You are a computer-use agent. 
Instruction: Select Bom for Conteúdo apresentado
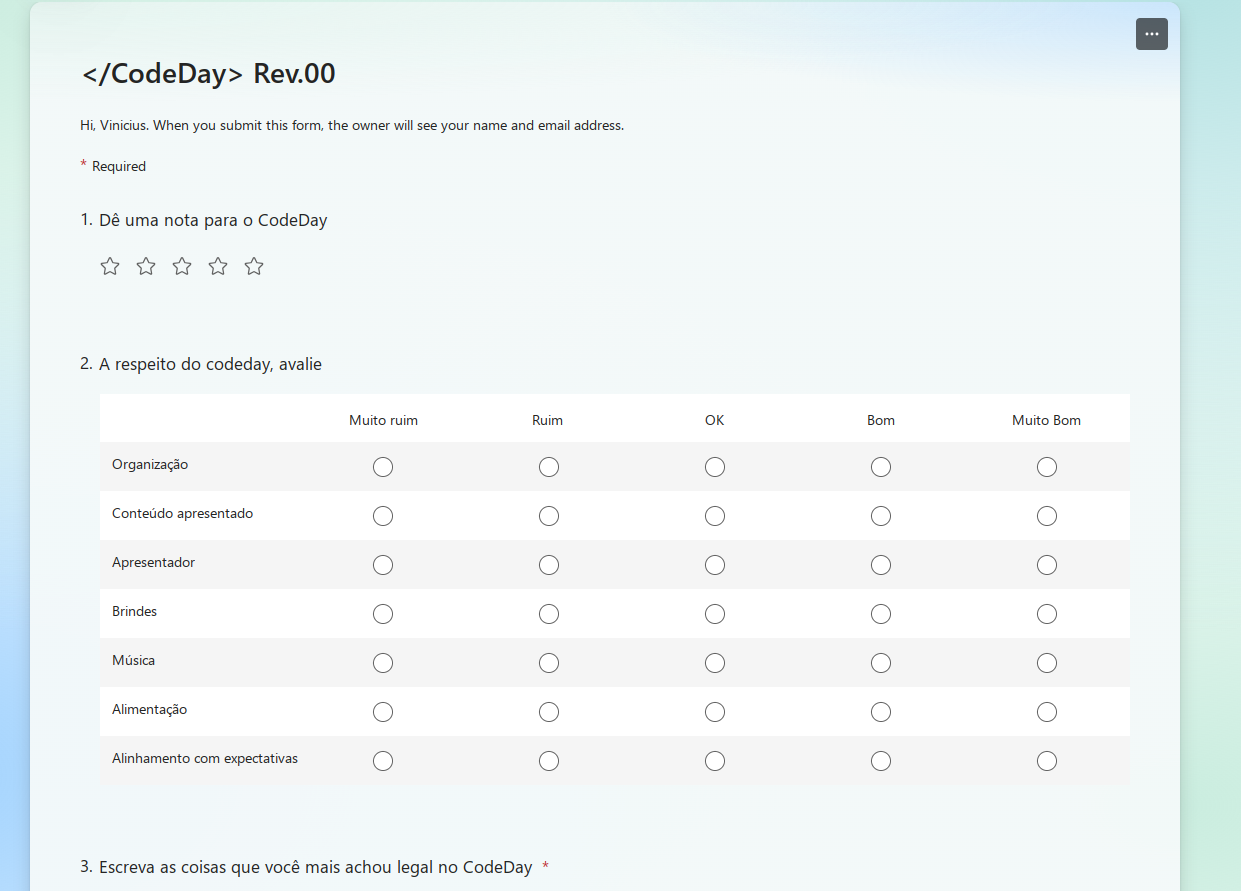(881, 516)
